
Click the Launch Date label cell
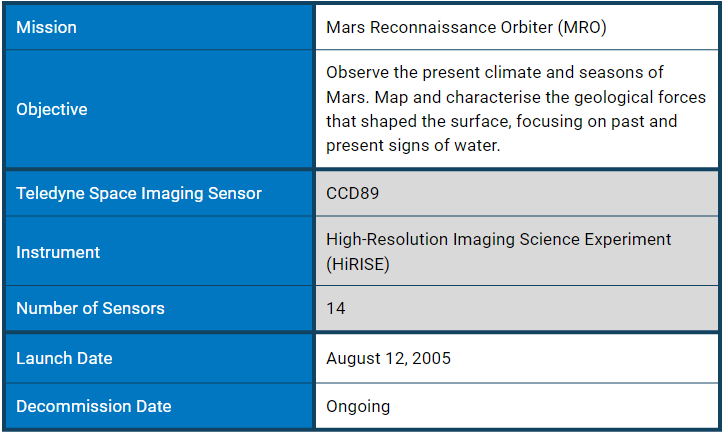pos(159,358)
